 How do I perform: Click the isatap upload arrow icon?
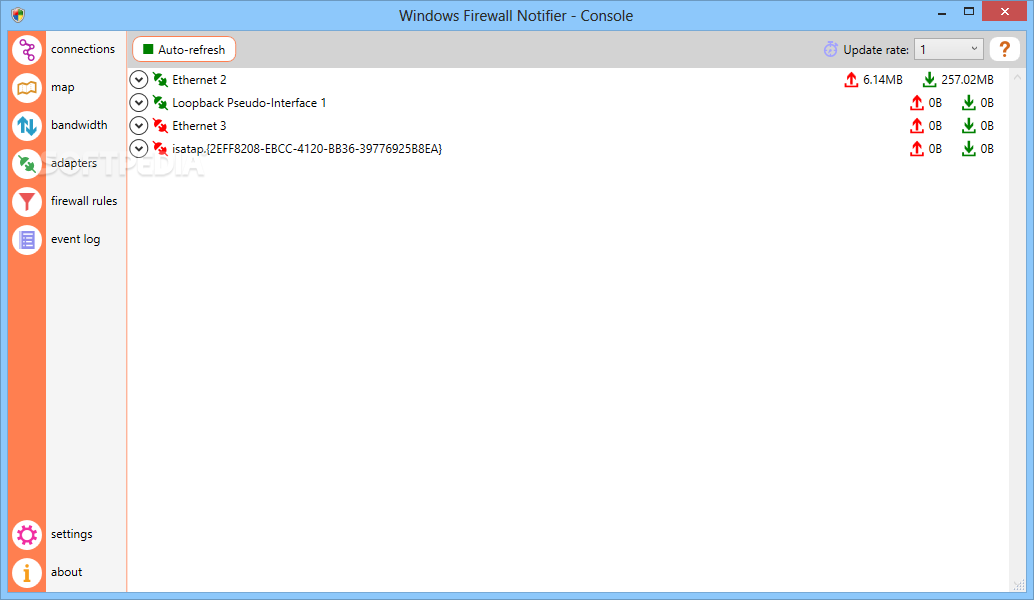(x=917, y=149)
